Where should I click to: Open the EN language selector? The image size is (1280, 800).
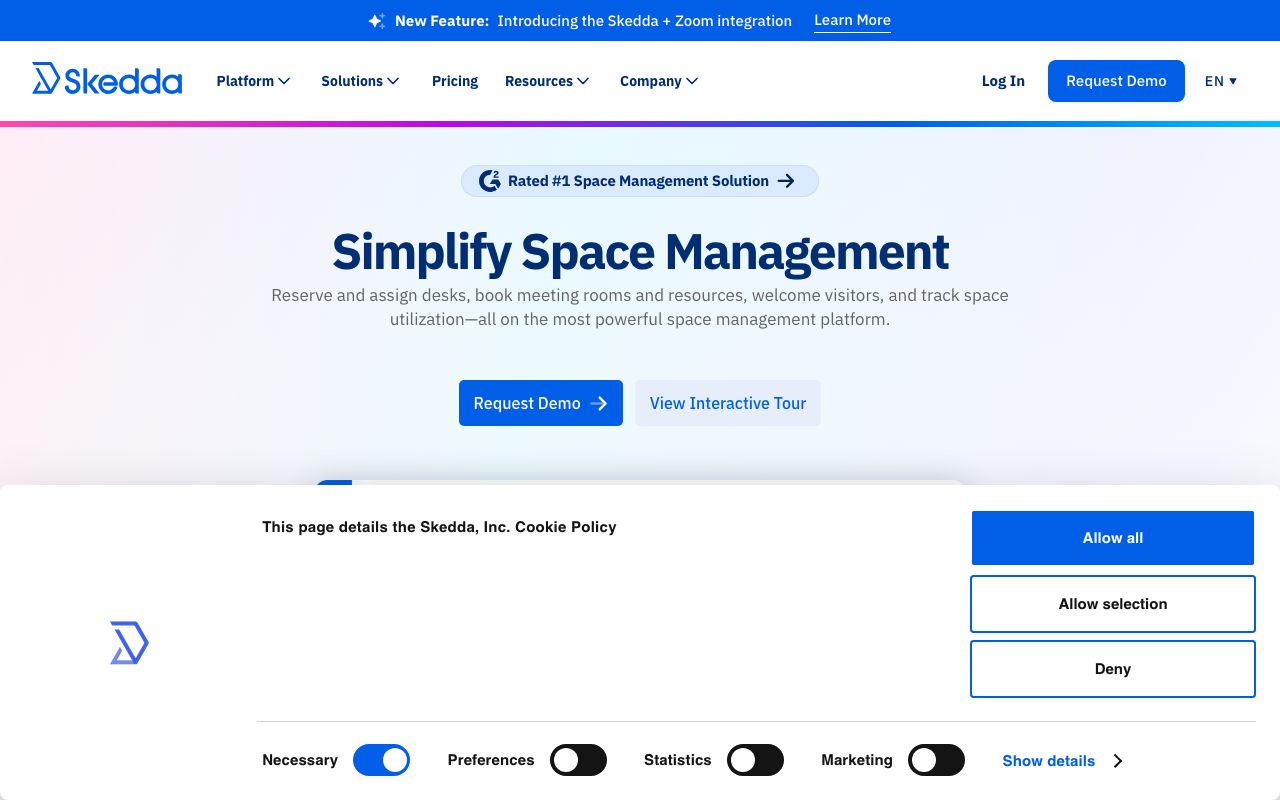click(1221, 81)
